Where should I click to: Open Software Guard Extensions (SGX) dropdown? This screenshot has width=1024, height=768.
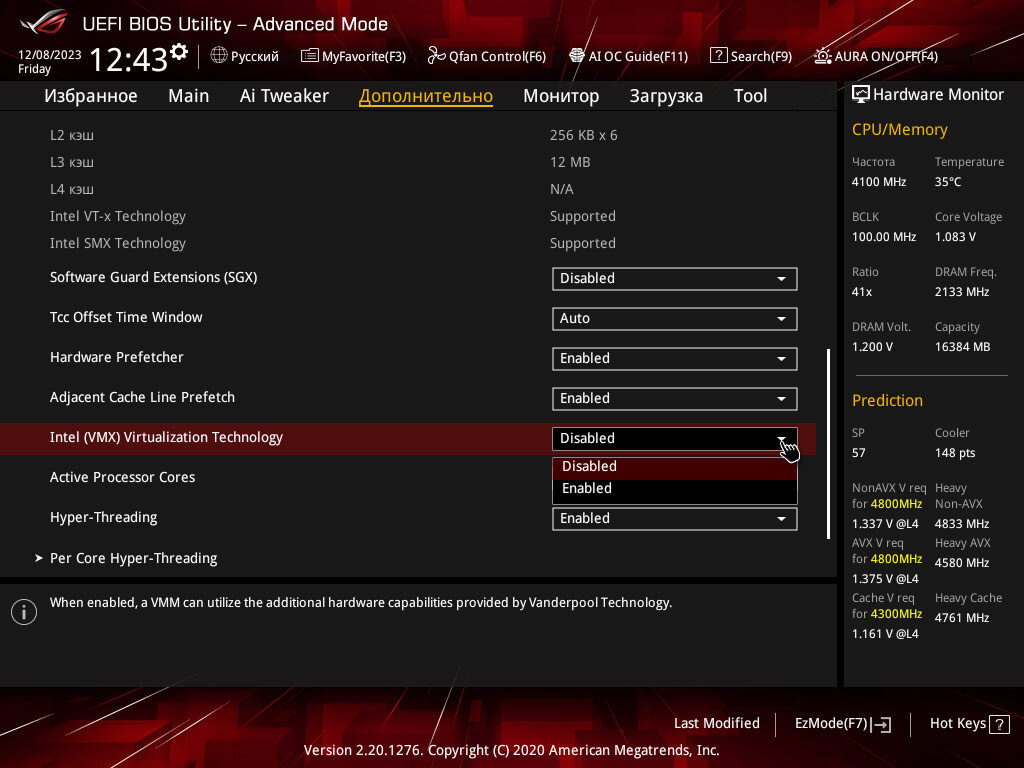click(x=675, y=278)
